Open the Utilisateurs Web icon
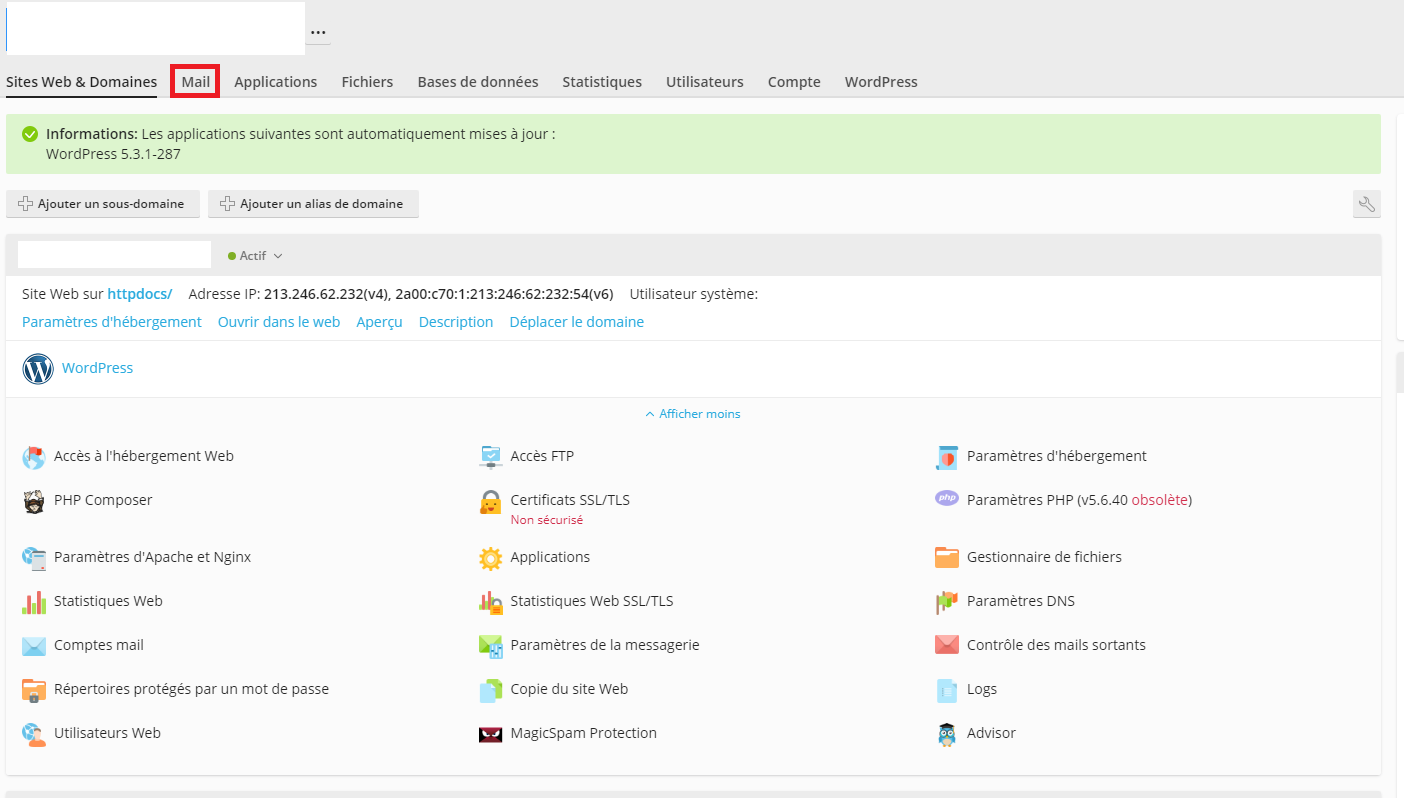Screen dimensions: 1404x798 coord(34,735)
